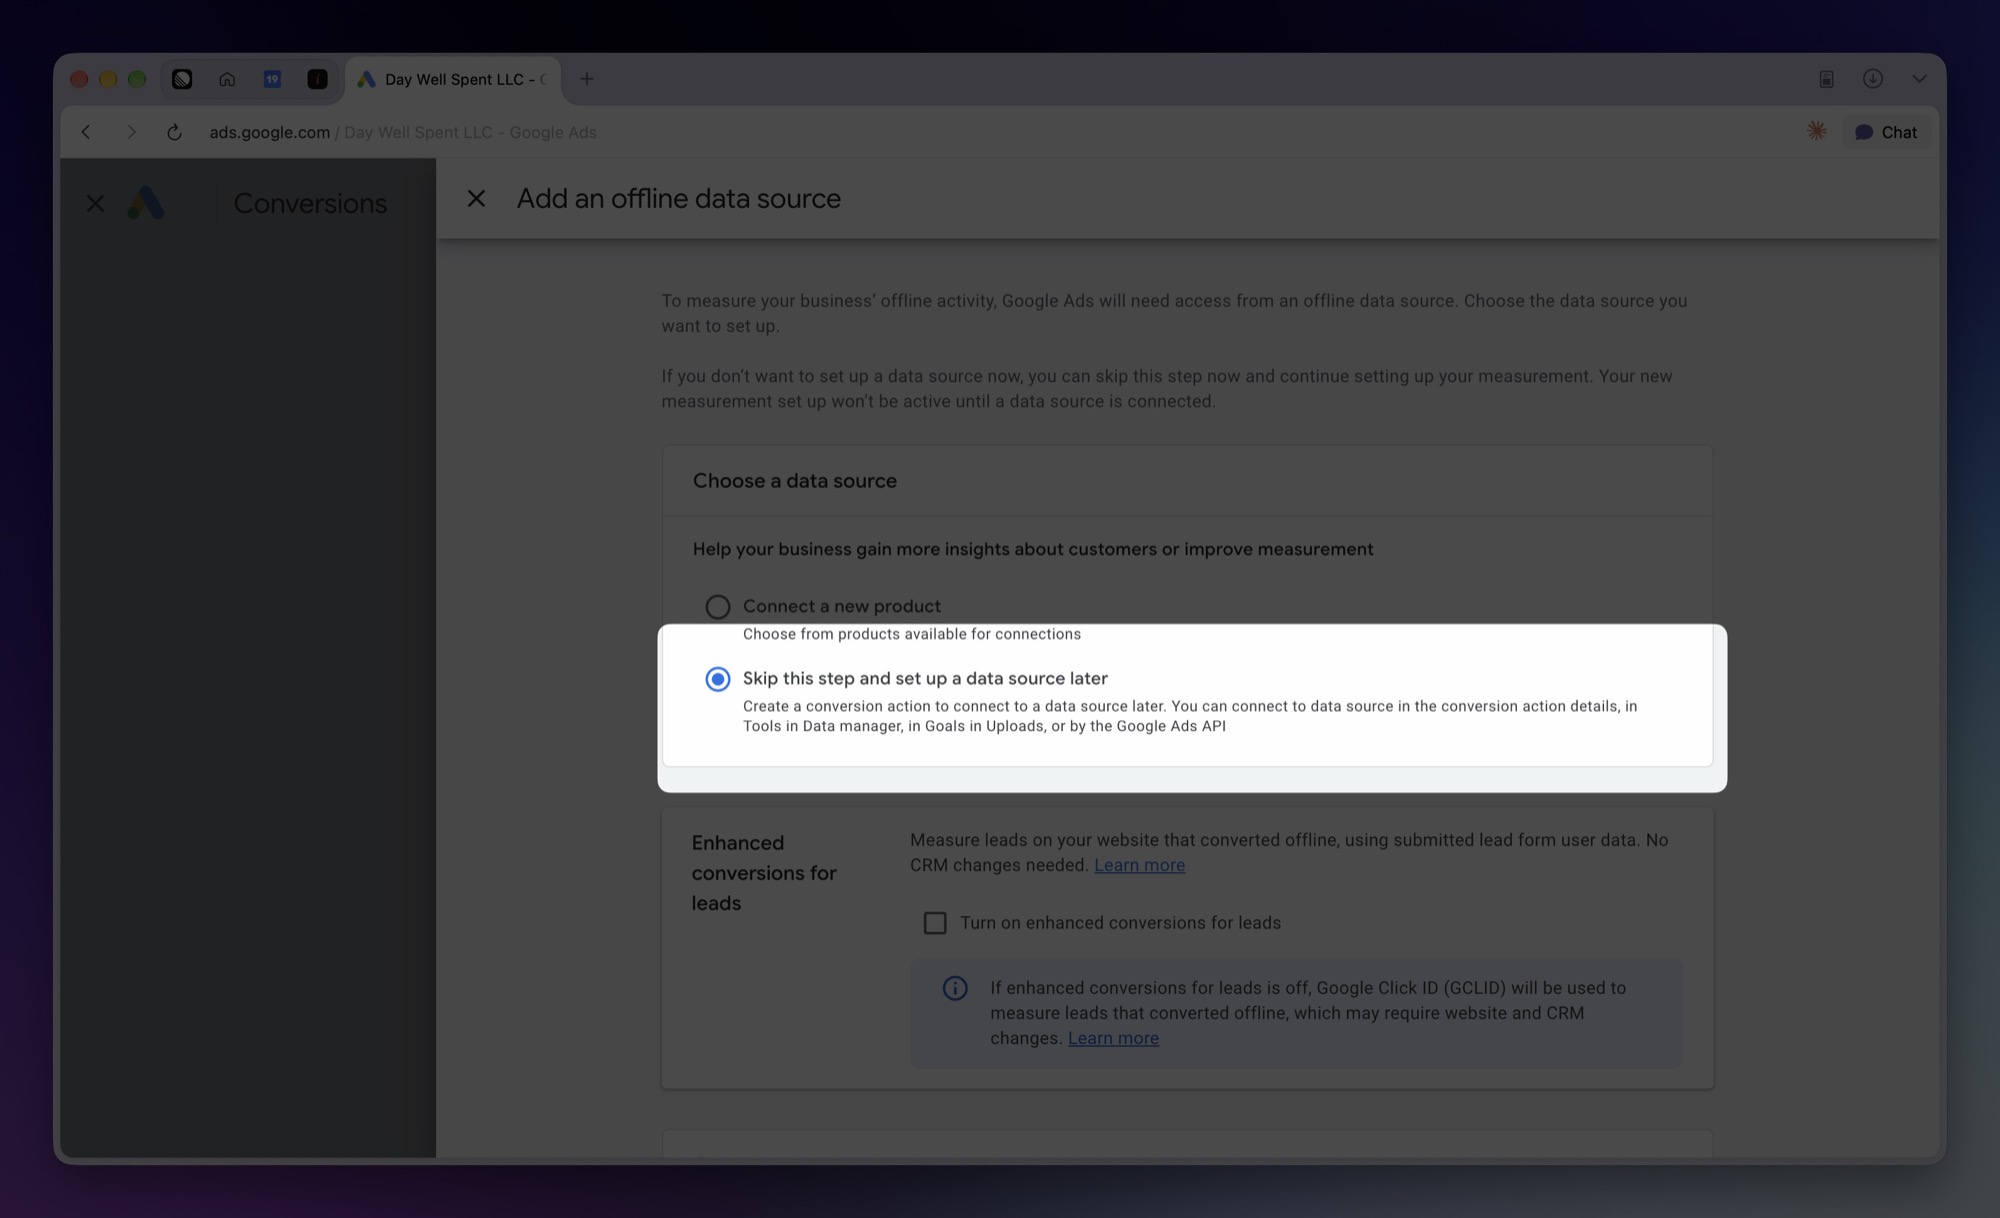Click the address bar showing ads.google.com
2000x1218 pixels.
pyautogui.click(x=403, y=132)
